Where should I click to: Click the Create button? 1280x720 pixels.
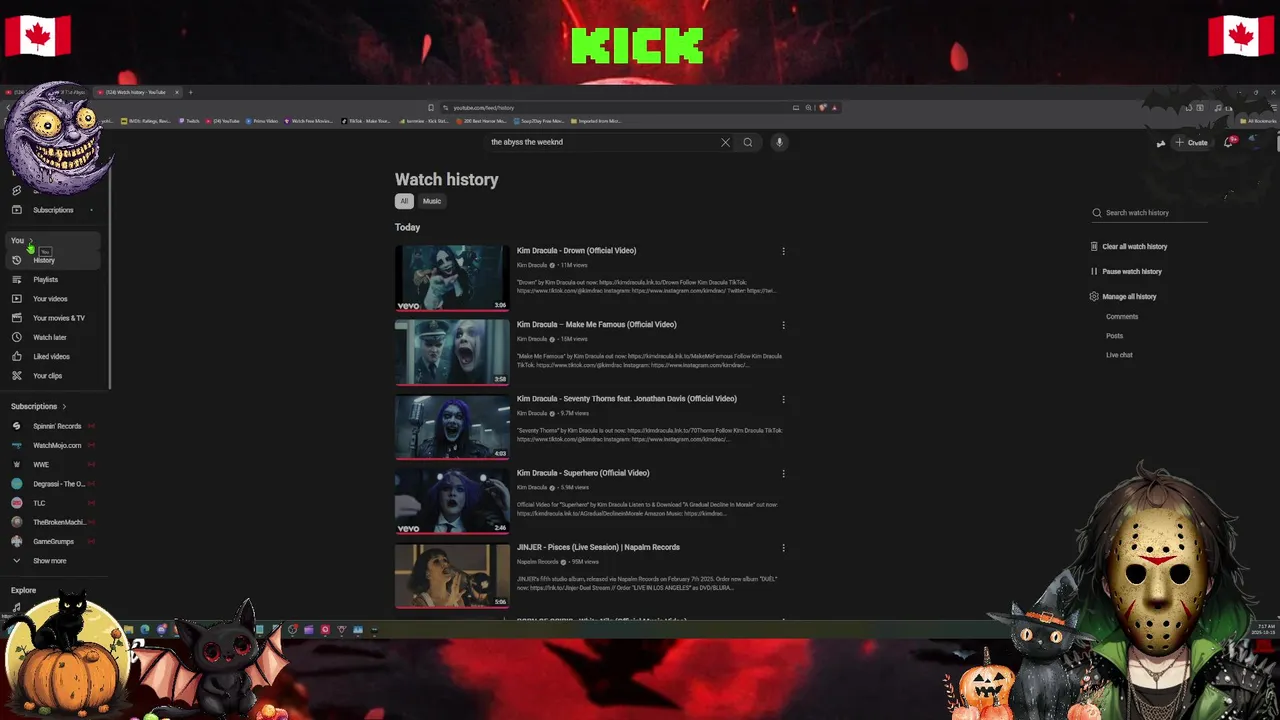click(x=1191, y=142)
